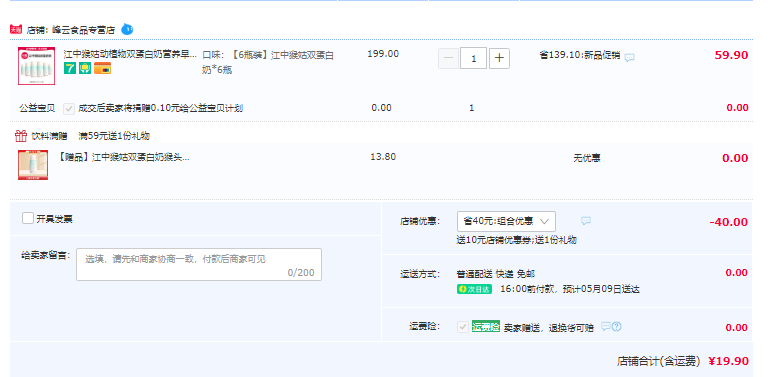Check the 开具发票 invoice checkbox
The image size is (772, 377).
coord(28,218)
